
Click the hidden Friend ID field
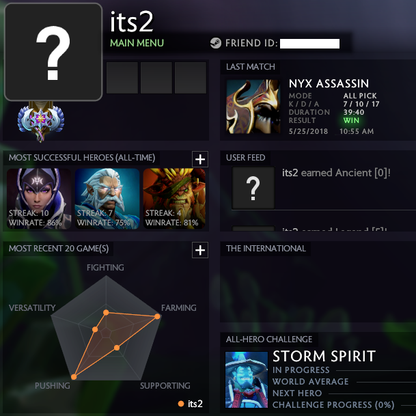pyautogui.click(x=310, y=44)
